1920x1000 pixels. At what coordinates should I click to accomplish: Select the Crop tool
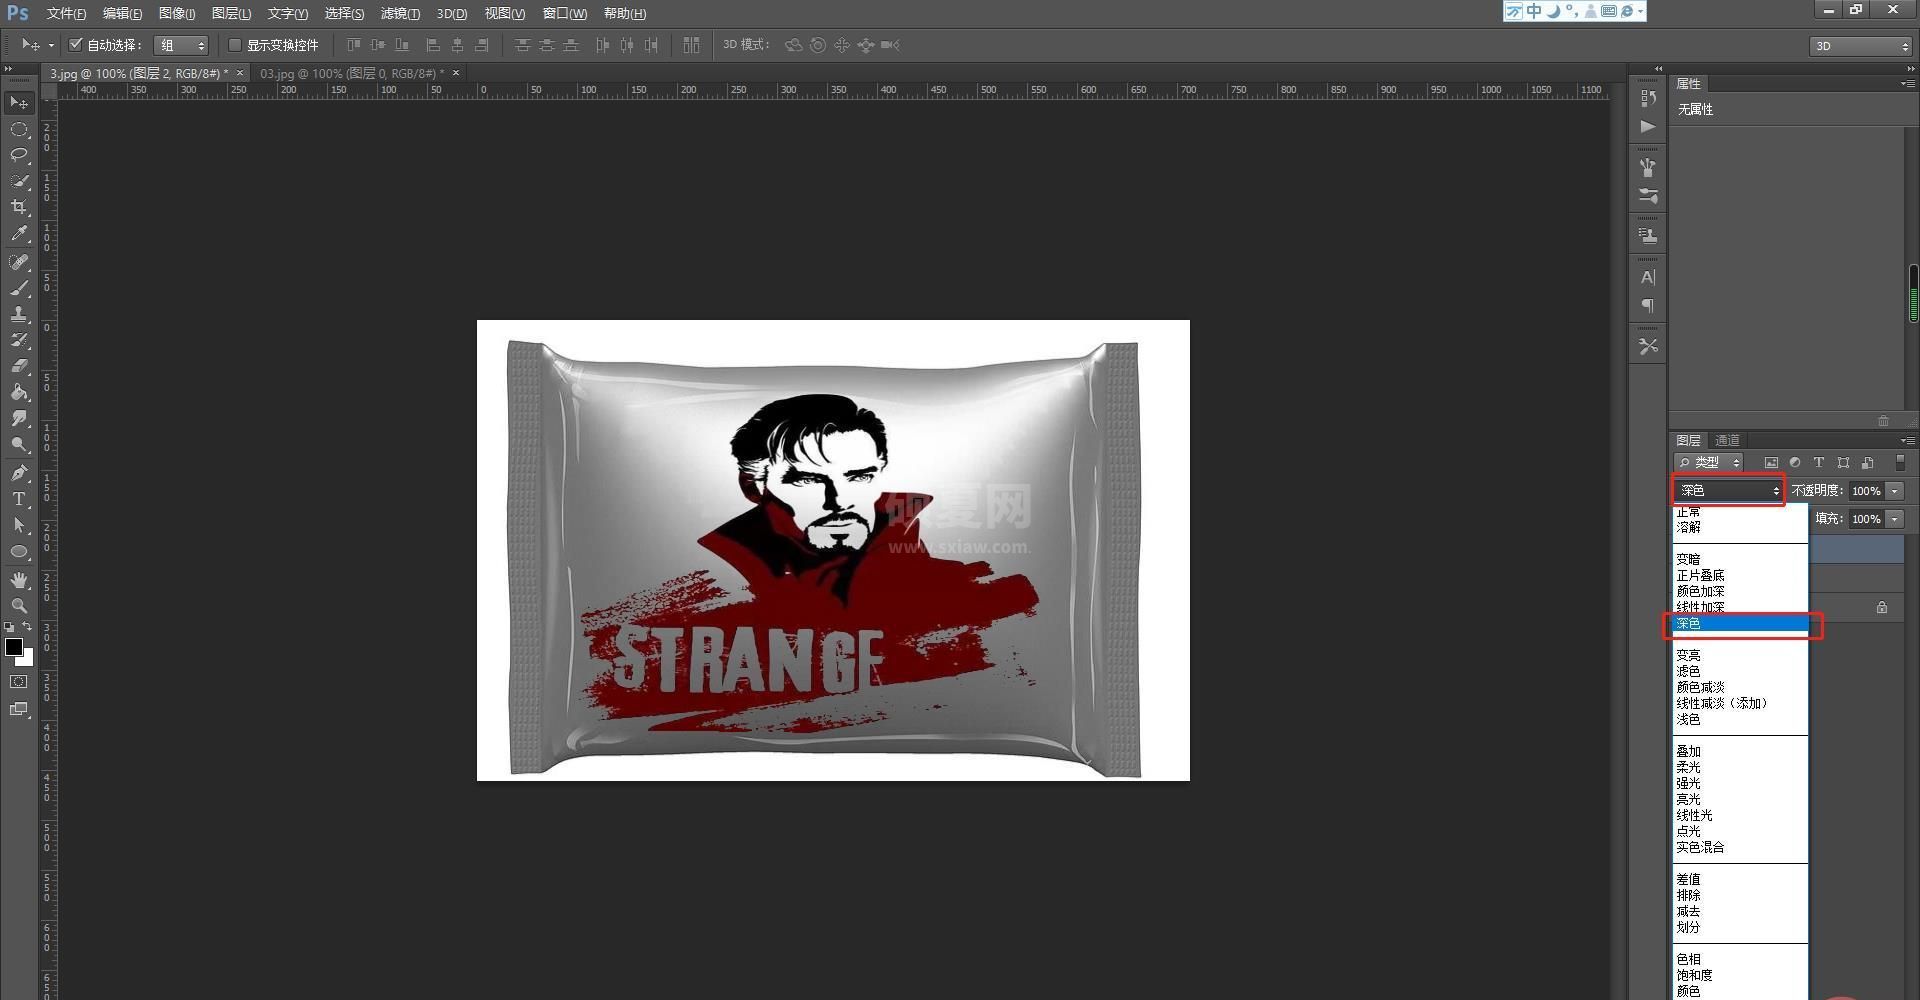[x=19, y=207]
